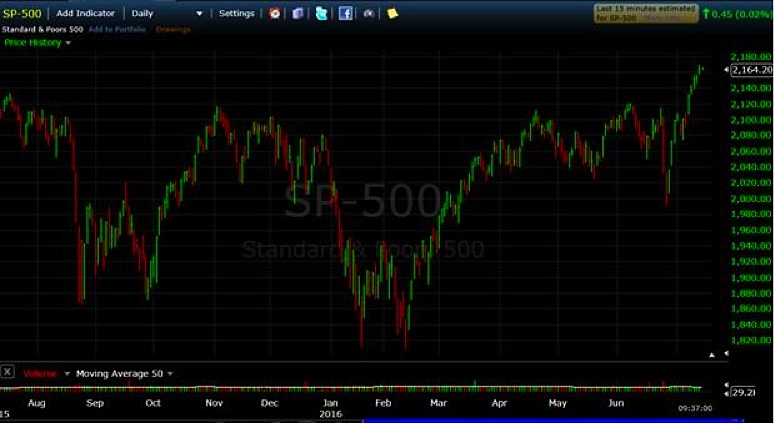
Task: Click the blue horizontal scrollbar at the bottom
Action: tap(553, 421)
